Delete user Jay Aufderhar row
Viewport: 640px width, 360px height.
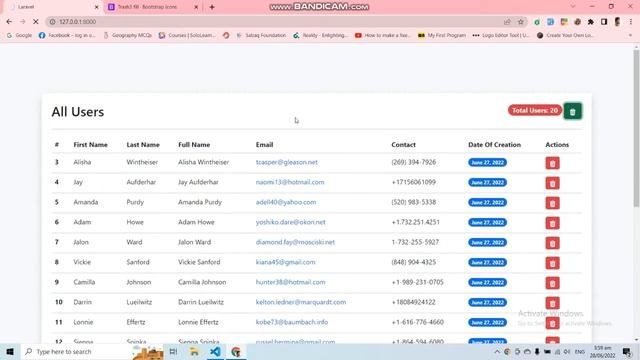[x=552, y=183]
